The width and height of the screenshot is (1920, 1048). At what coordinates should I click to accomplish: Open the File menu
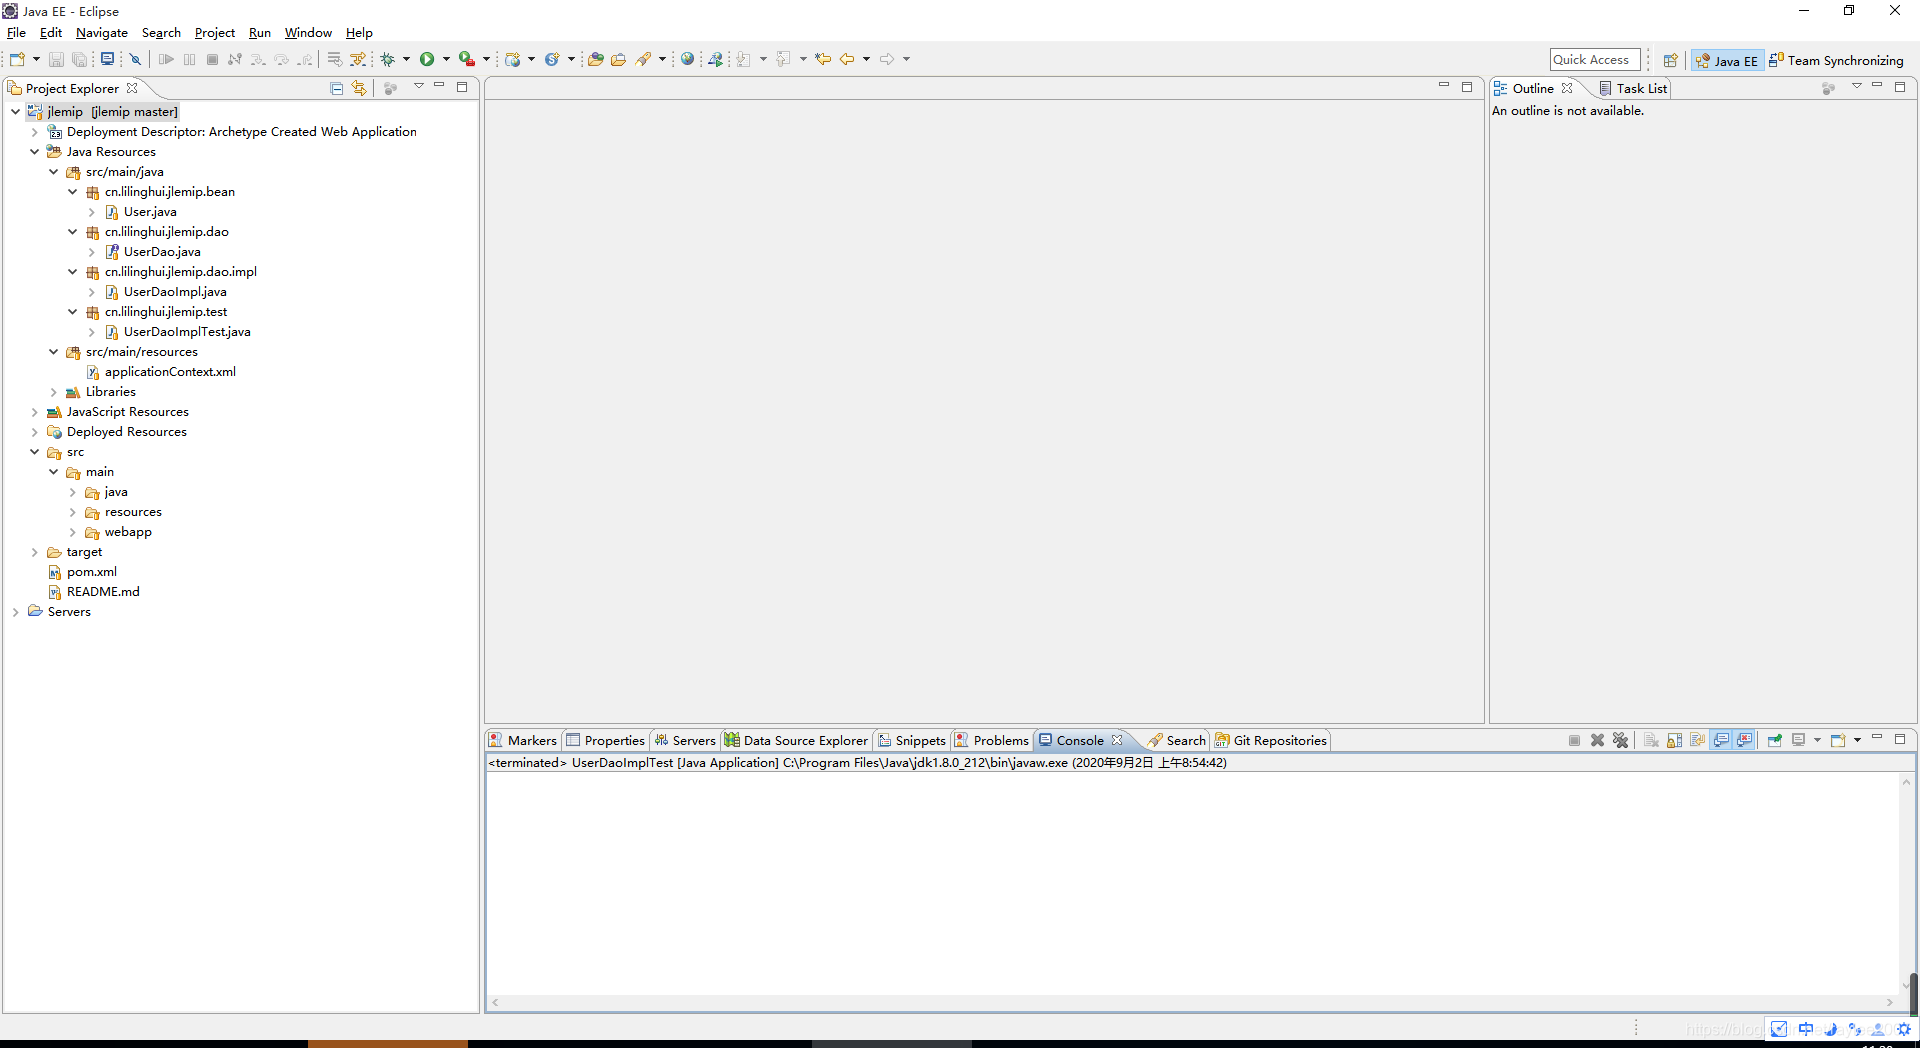pyautogui.click(x=16, y=32)
